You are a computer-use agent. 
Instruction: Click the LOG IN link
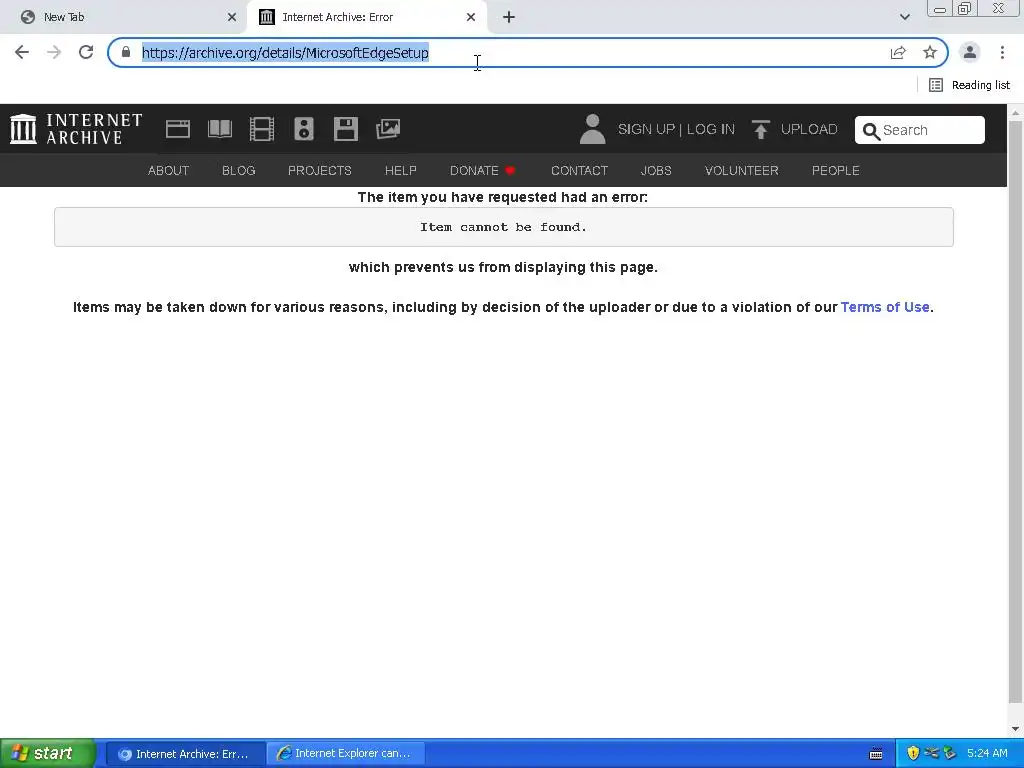coord(711,129)
